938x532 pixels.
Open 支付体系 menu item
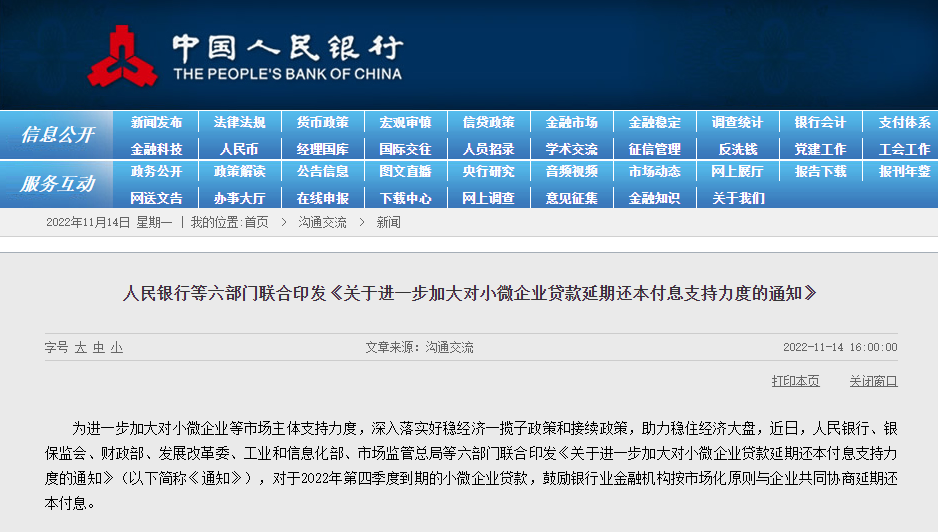[904, 123]
